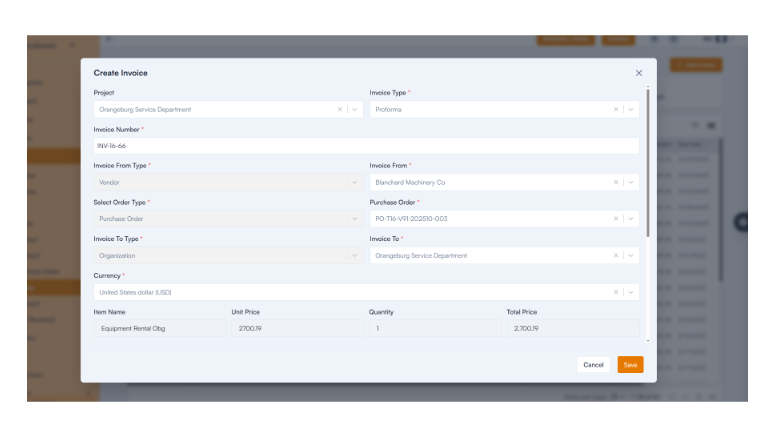Viewport: 775px width, 436px height.
Task: Open the Invoice Type dropdown
Action: point(630,109)
